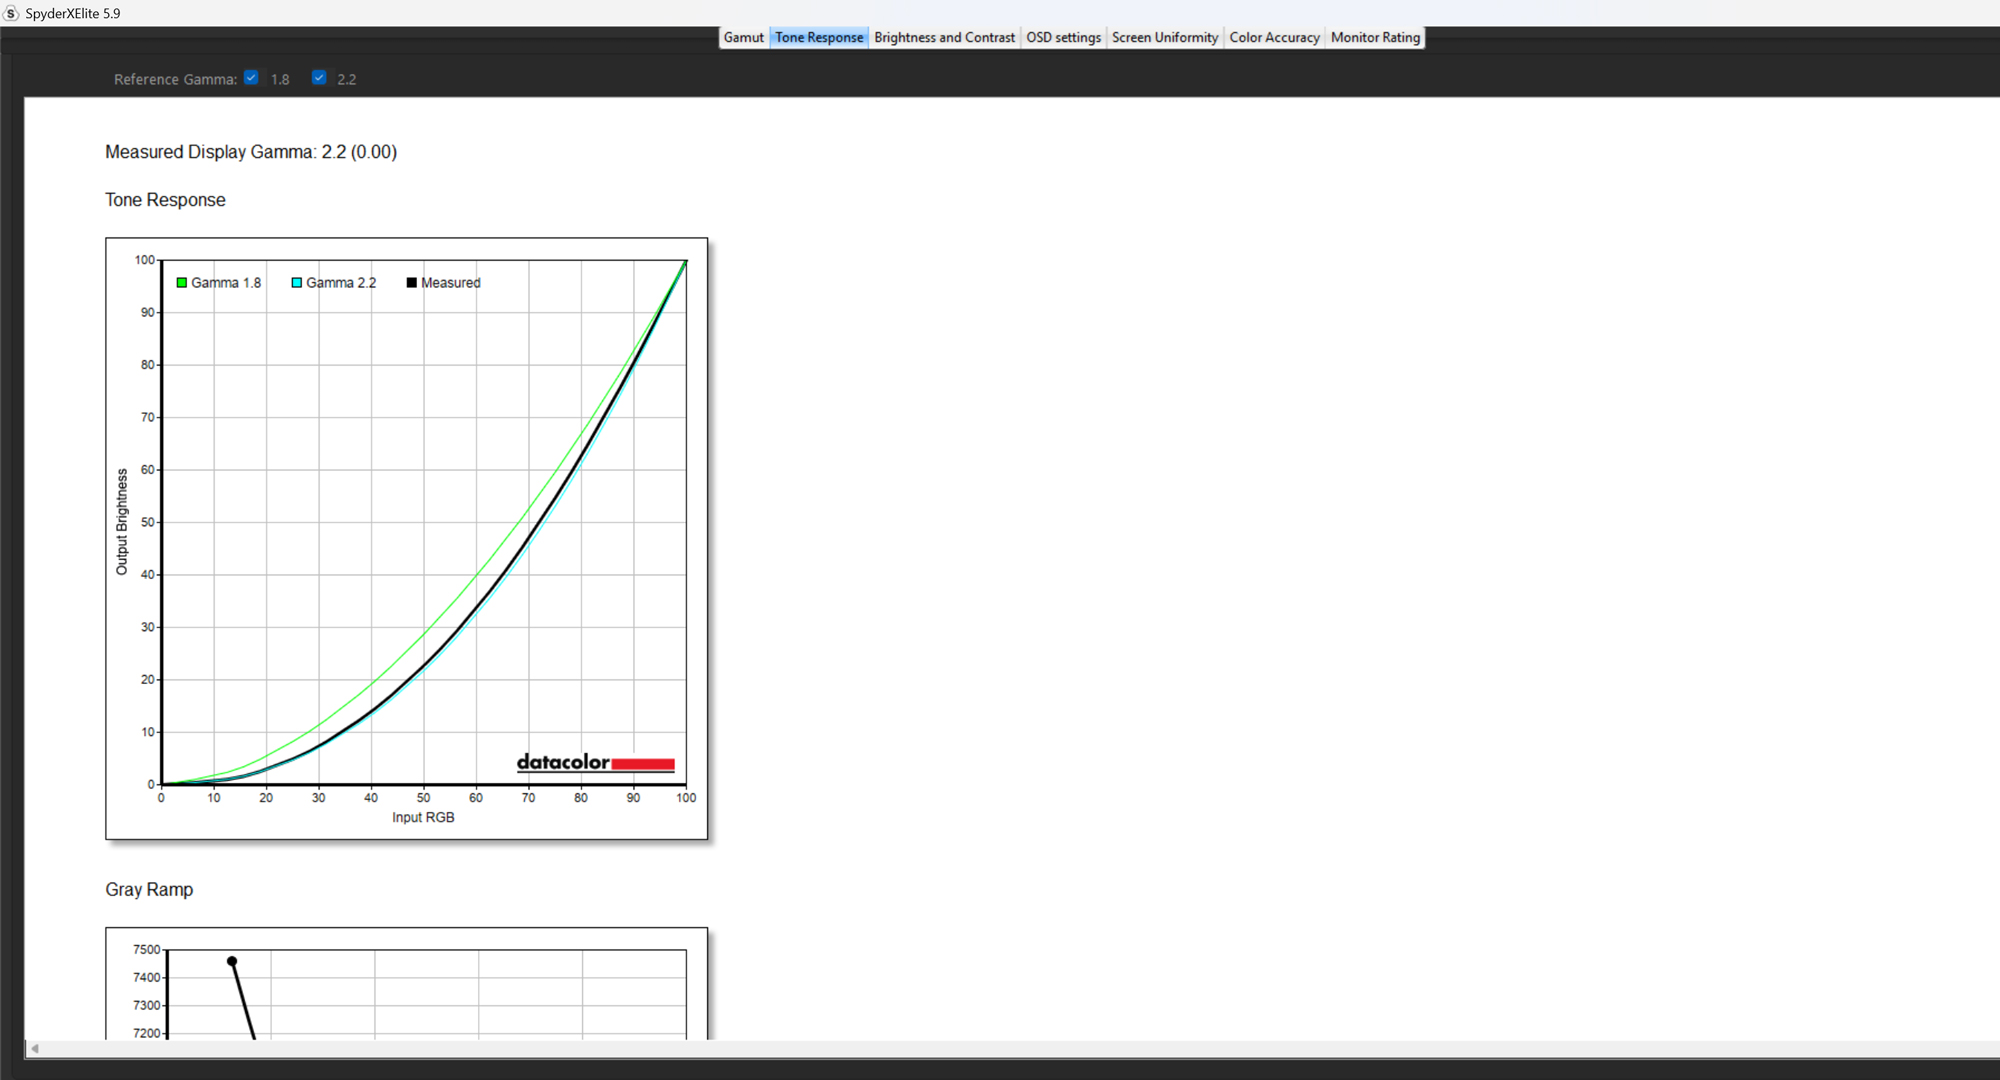The width and height of the screenshot is (2000, 1080).
Task: Click the horizontal scrollbar track at the bottom
Action: 1000,1048
